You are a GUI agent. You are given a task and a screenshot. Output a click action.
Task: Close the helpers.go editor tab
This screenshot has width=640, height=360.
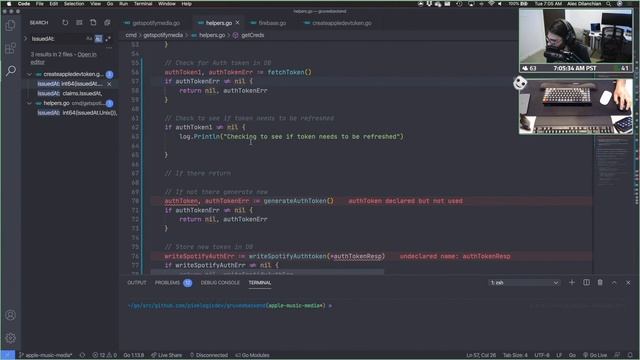pyautogui.click(x=238, y=23)
